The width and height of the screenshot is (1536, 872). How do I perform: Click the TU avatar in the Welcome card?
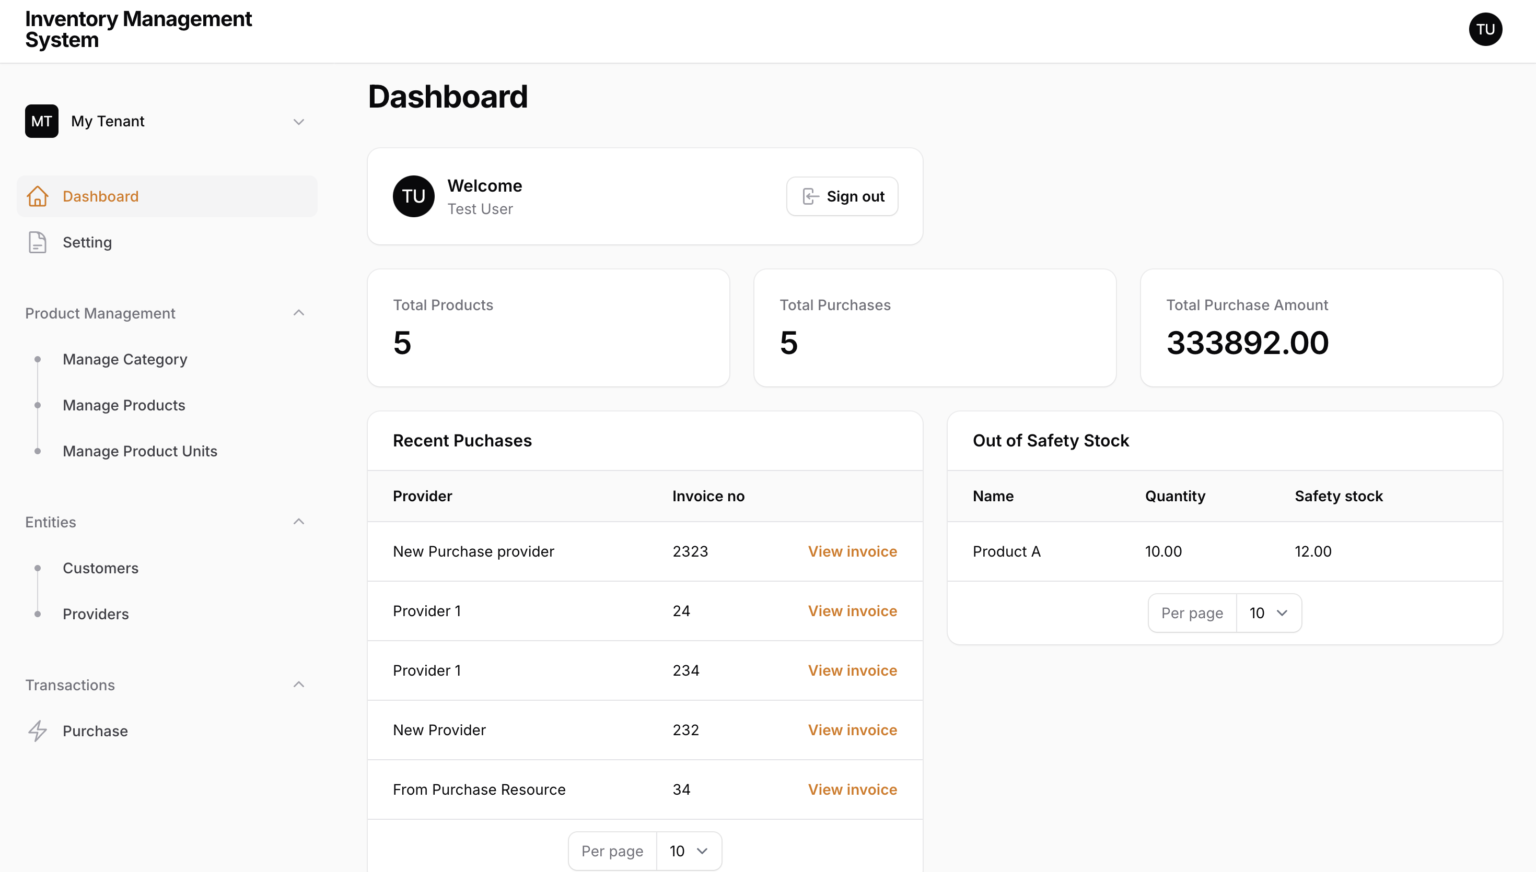pyautogui.click(x=413, y=196)
